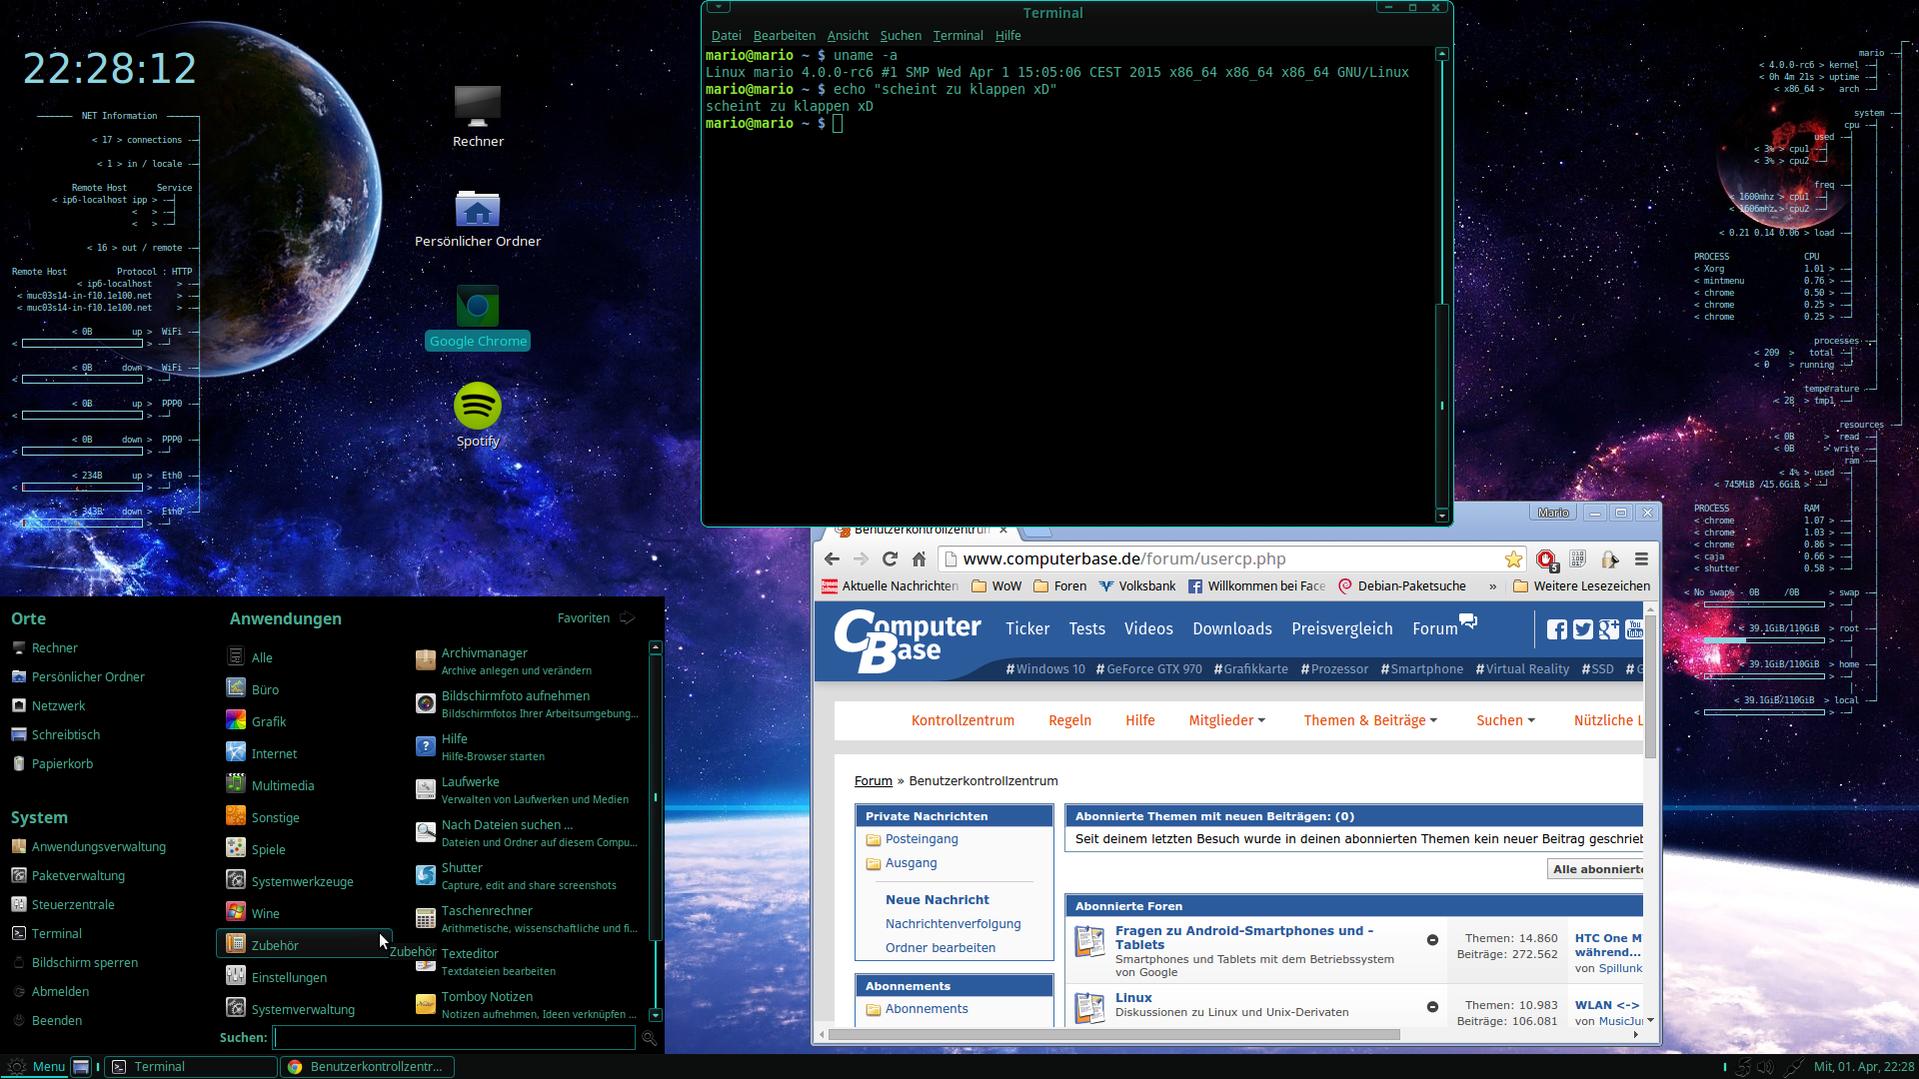Click Neue Nachricht link
The height and width of the screenshot is (1079, 1919).
(x=937, y=899)
